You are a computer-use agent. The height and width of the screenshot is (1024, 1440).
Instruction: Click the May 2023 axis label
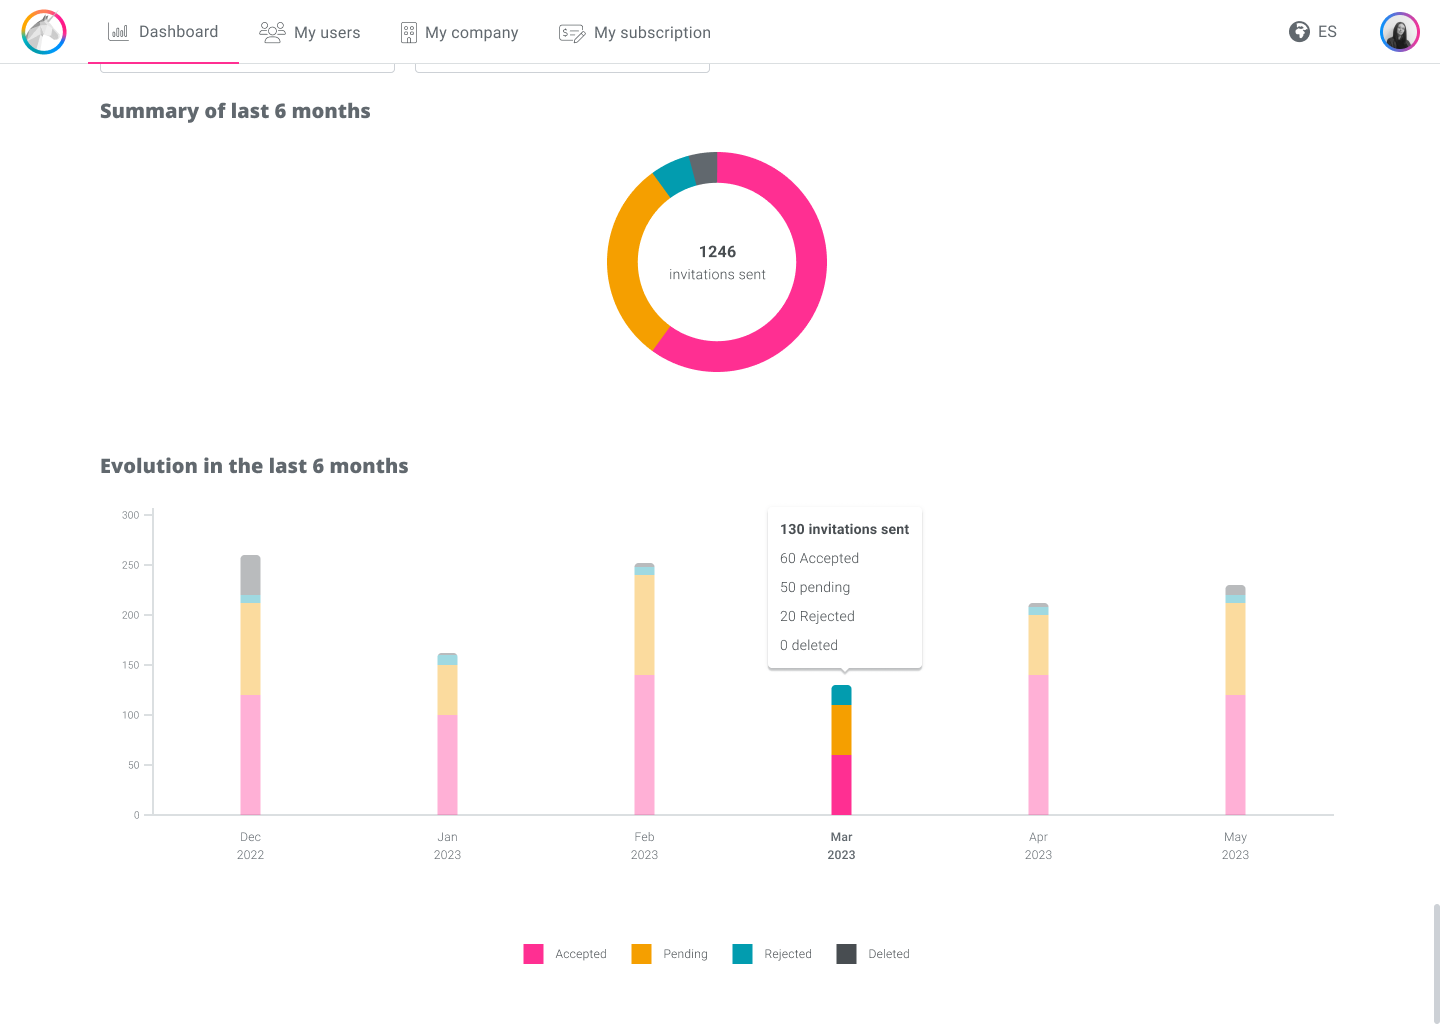click(1235, 846)
